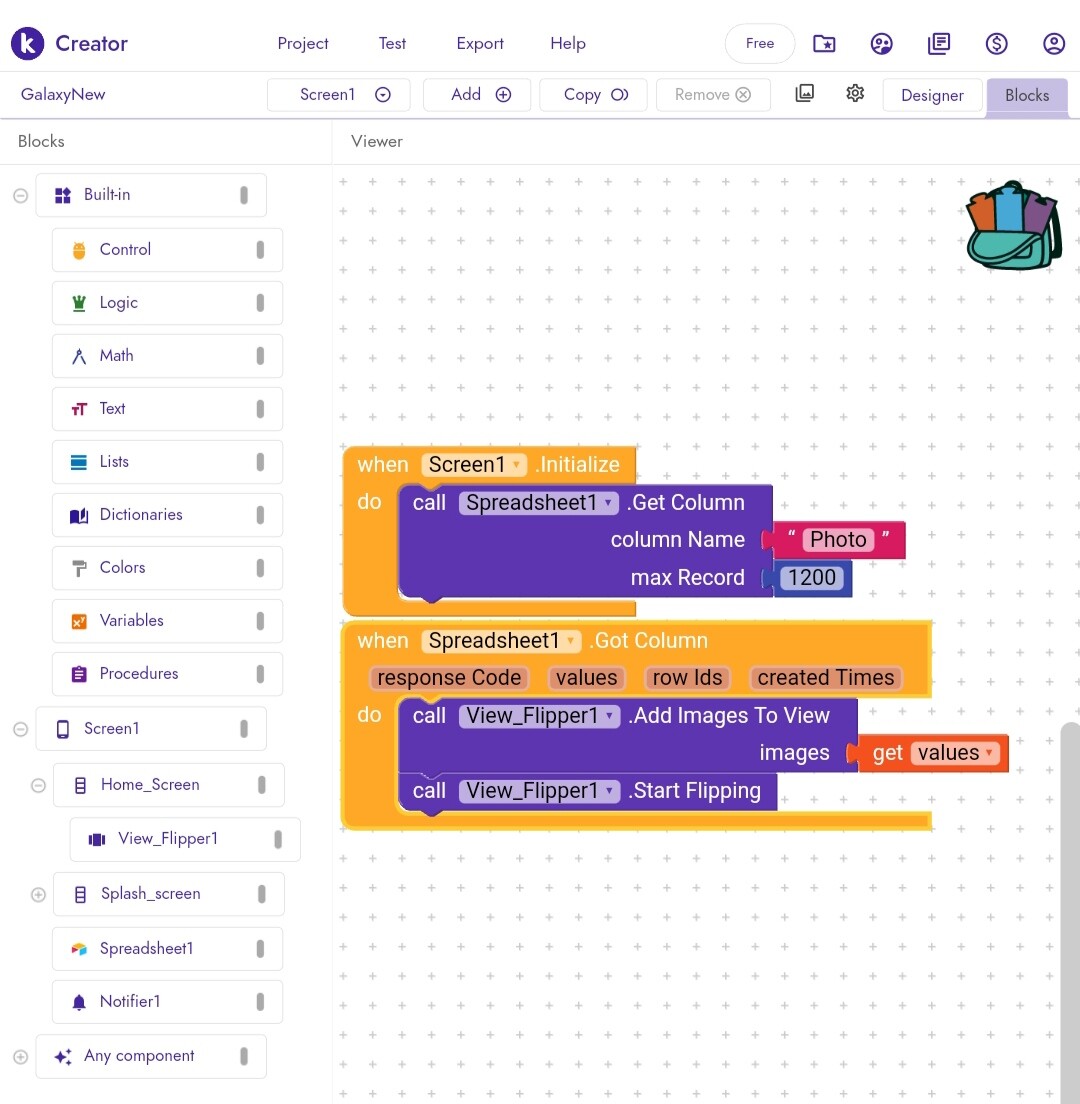Select Splash_screen component in tree
1080x1104 pixels.
[x=169, y=894]
